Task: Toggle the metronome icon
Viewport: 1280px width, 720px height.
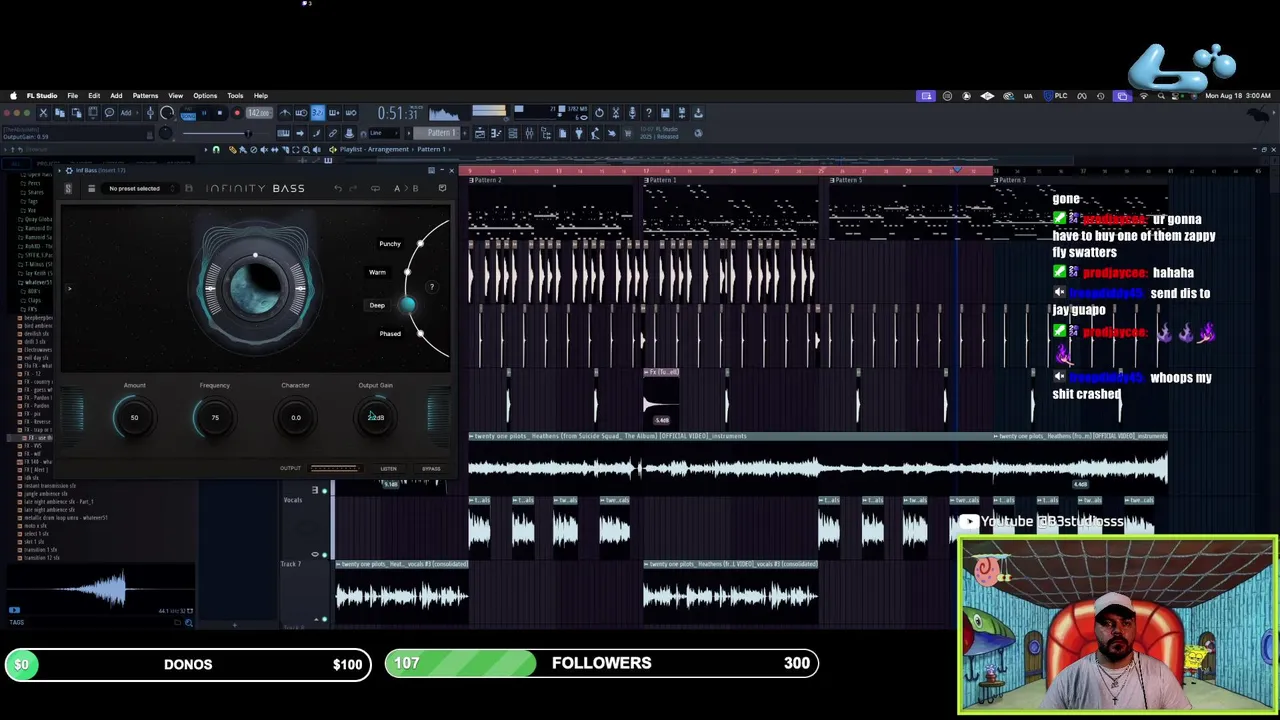Action: pyautogui.click(x=286, y=112)
